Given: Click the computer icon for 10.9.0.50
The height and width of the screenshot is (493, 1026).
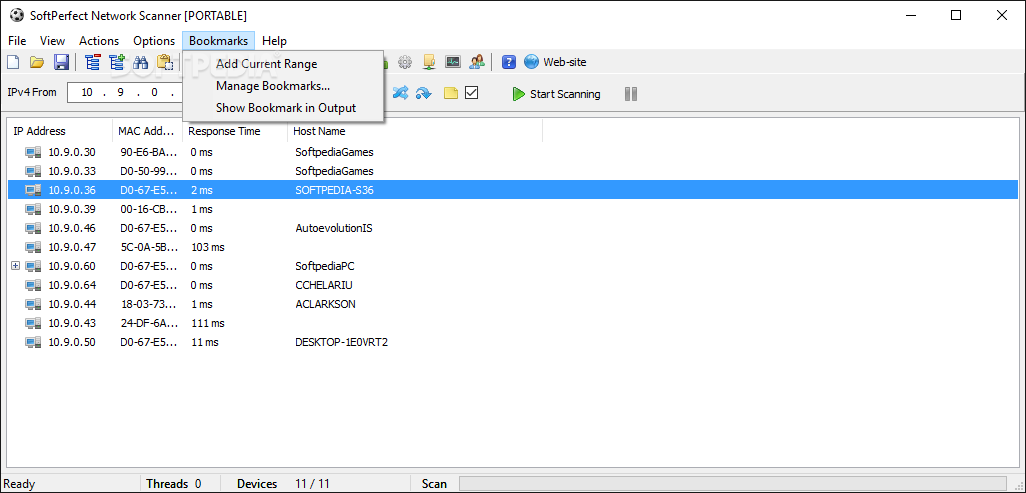Looking at the screenshot, I should tap(33, 342).
